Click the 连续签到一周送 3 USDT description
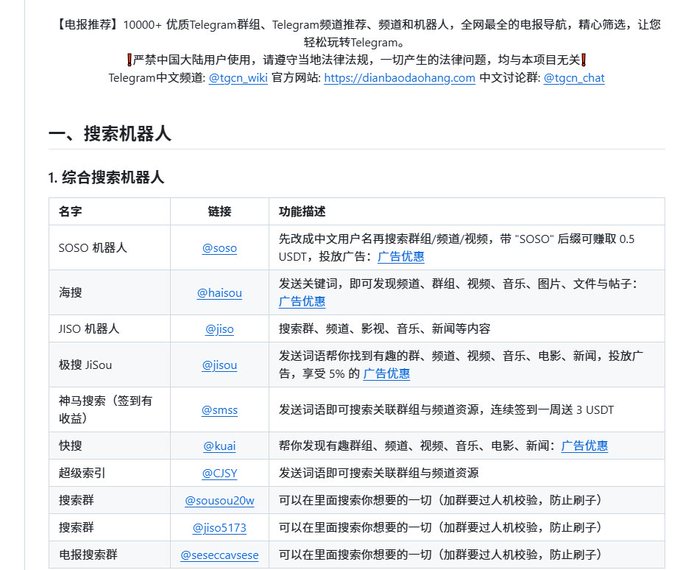 (552, 410)
